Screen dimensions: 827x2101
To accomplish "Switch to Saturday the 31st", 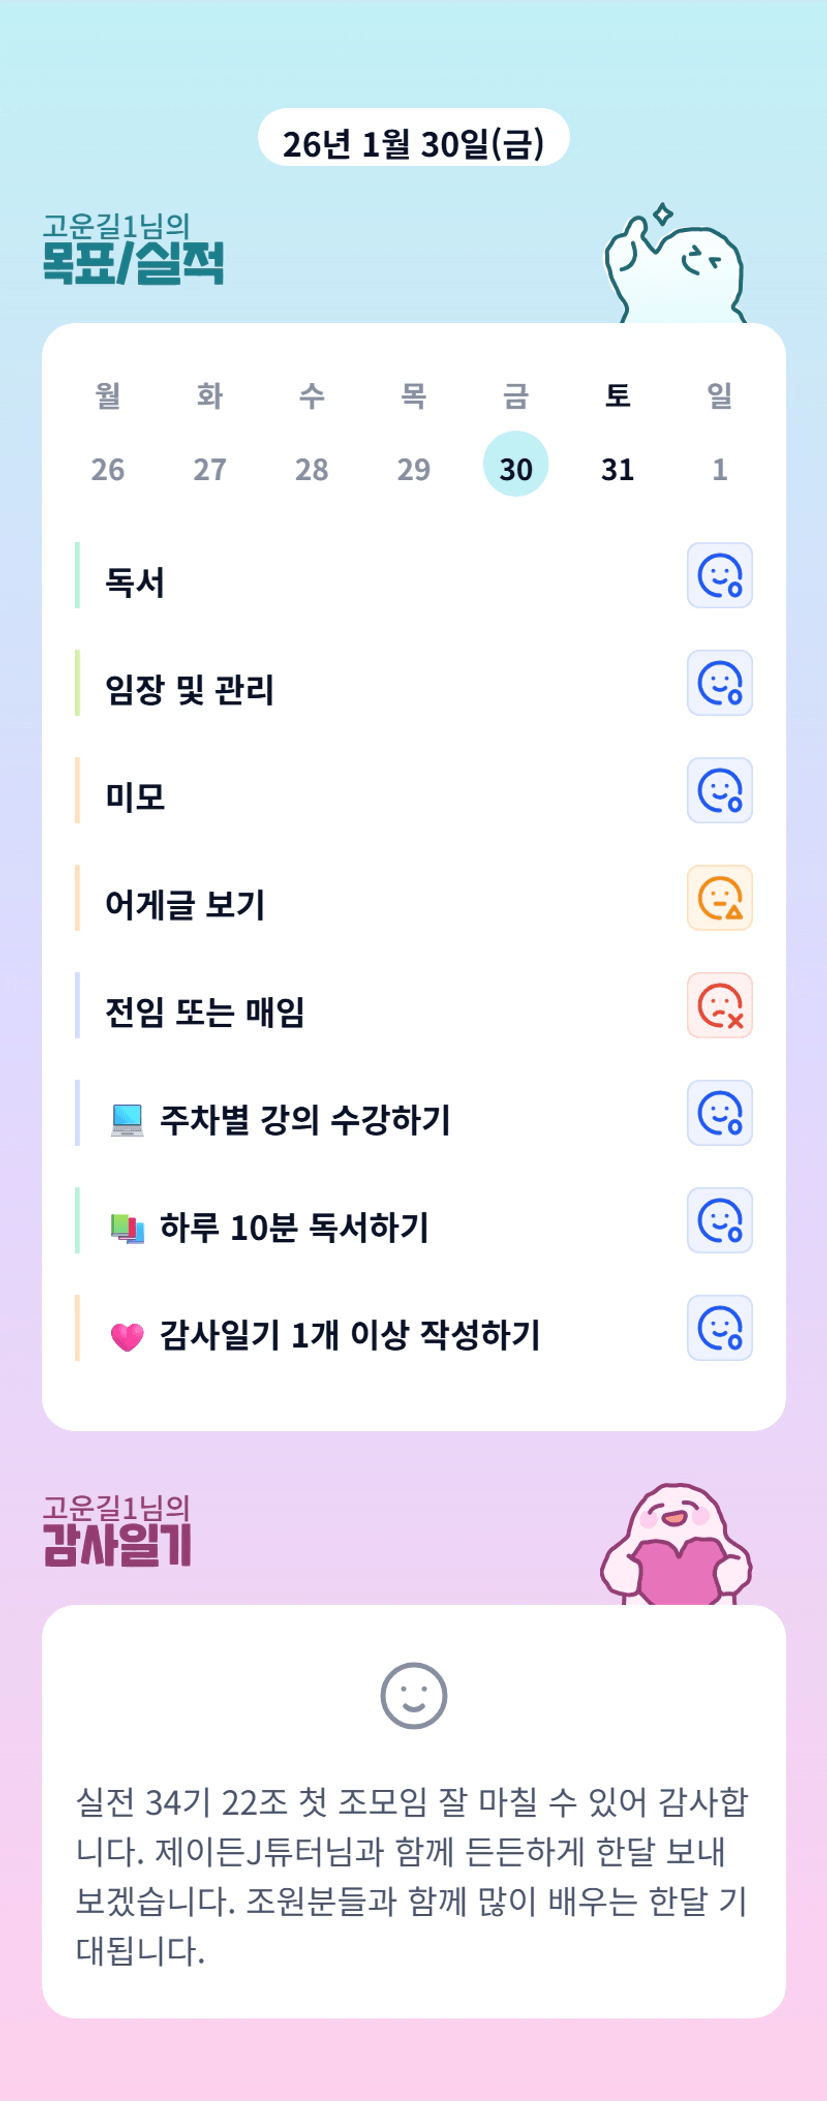I will click(x=618, y=468).
